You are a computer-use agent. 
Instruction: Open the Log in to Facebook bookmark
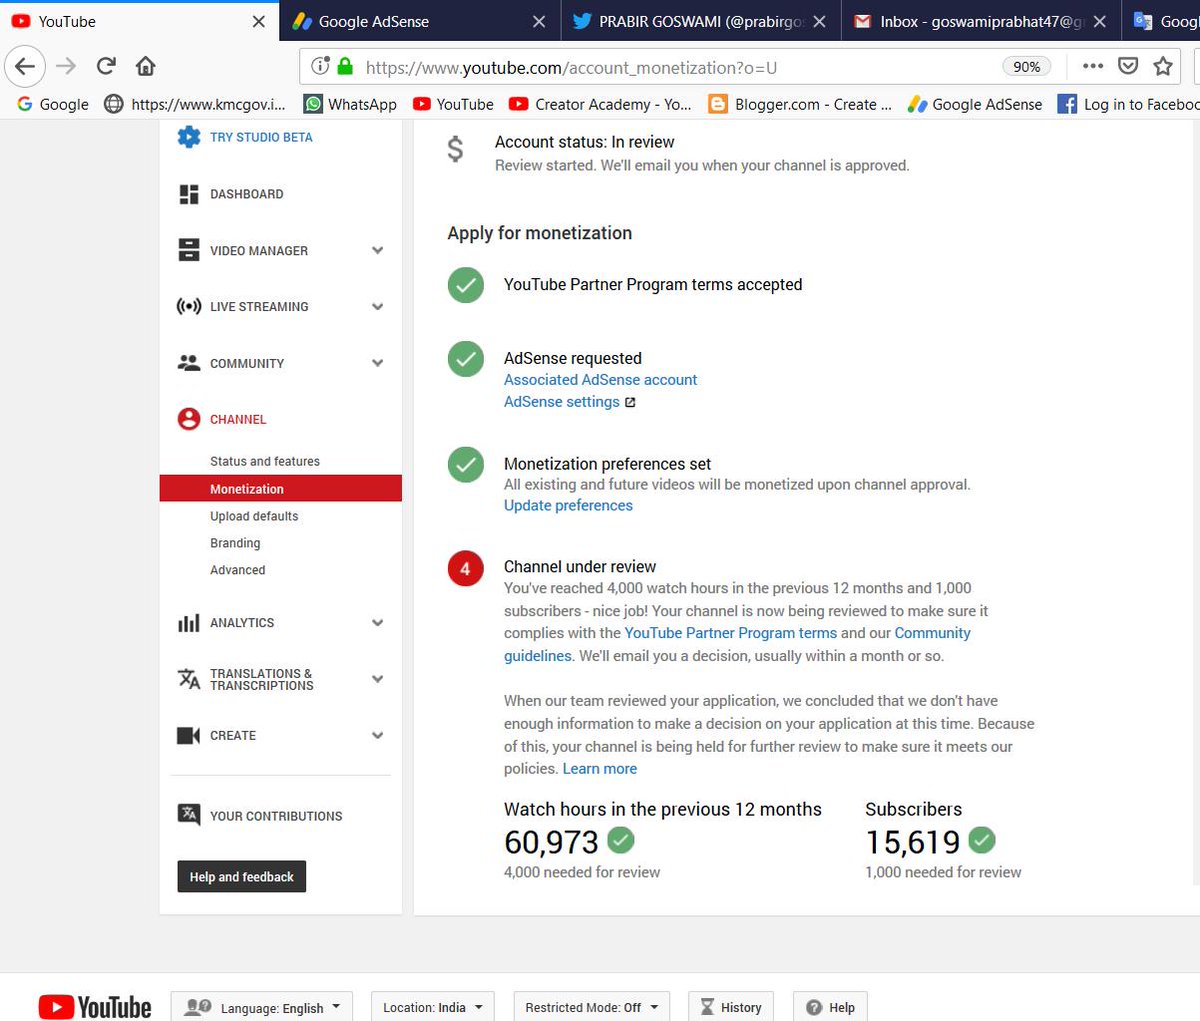[1129, 104]
